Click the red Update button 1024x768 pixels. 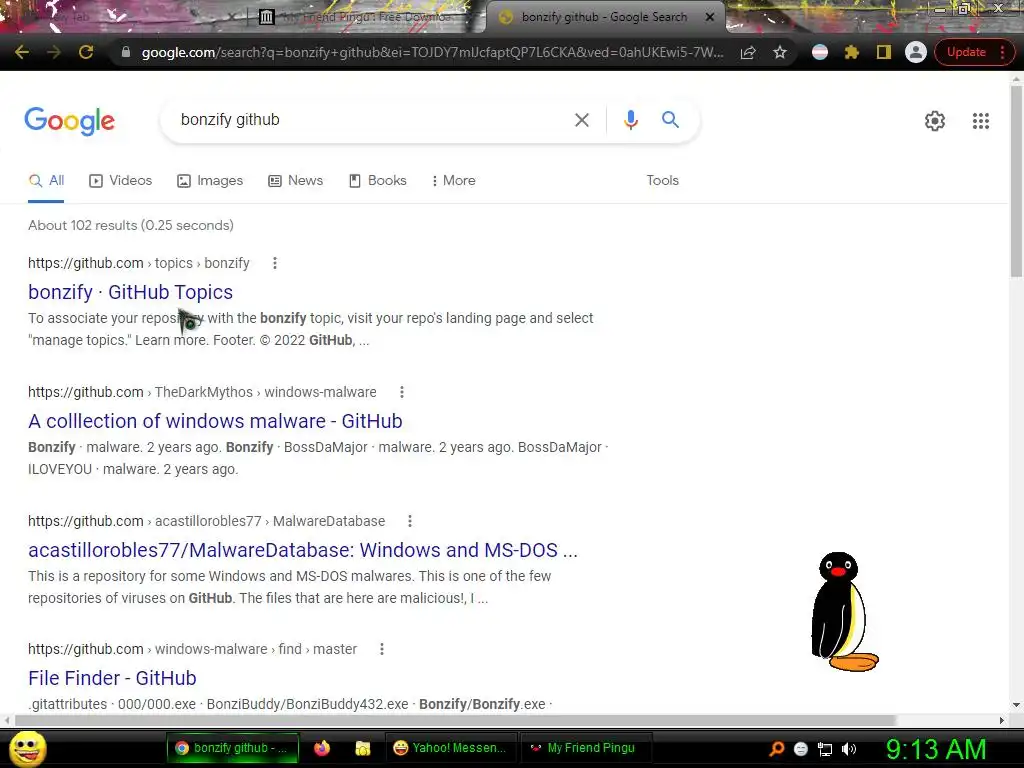(x=966, y=52)
